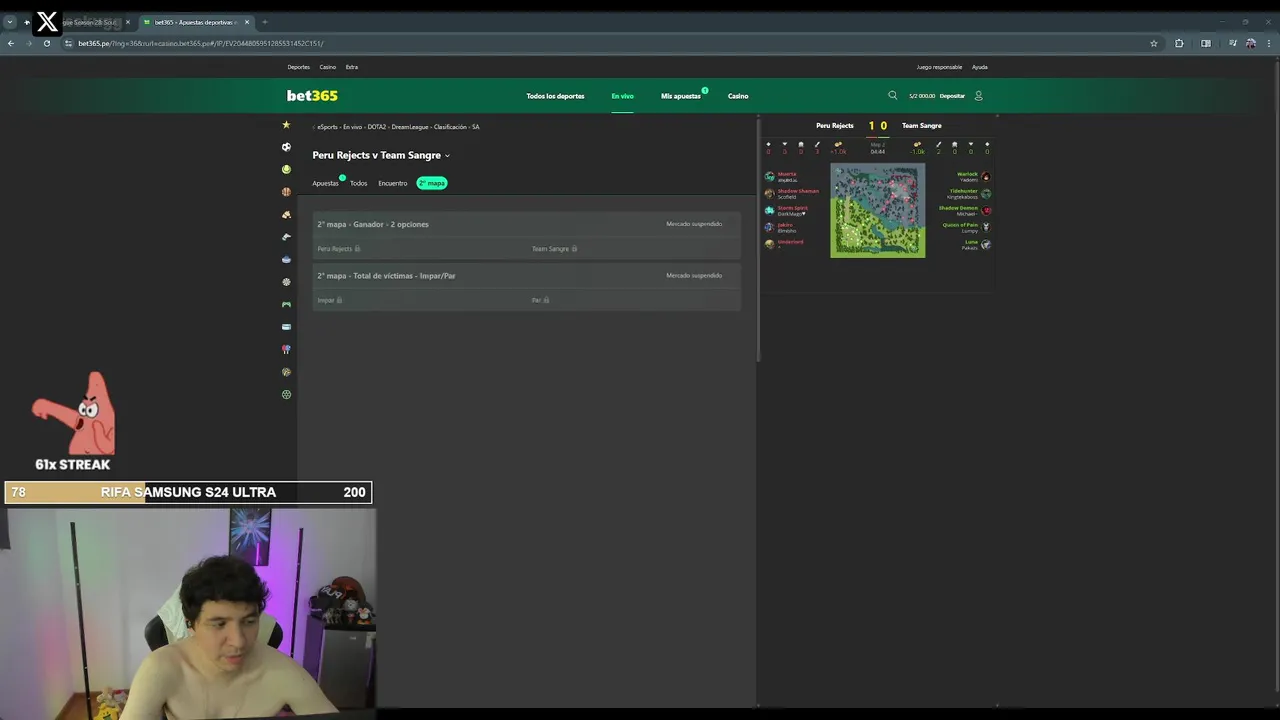Click Deportes in the top bar
Image resolution: width=1280 pixels, height=720 pixels.
(298, 67)
